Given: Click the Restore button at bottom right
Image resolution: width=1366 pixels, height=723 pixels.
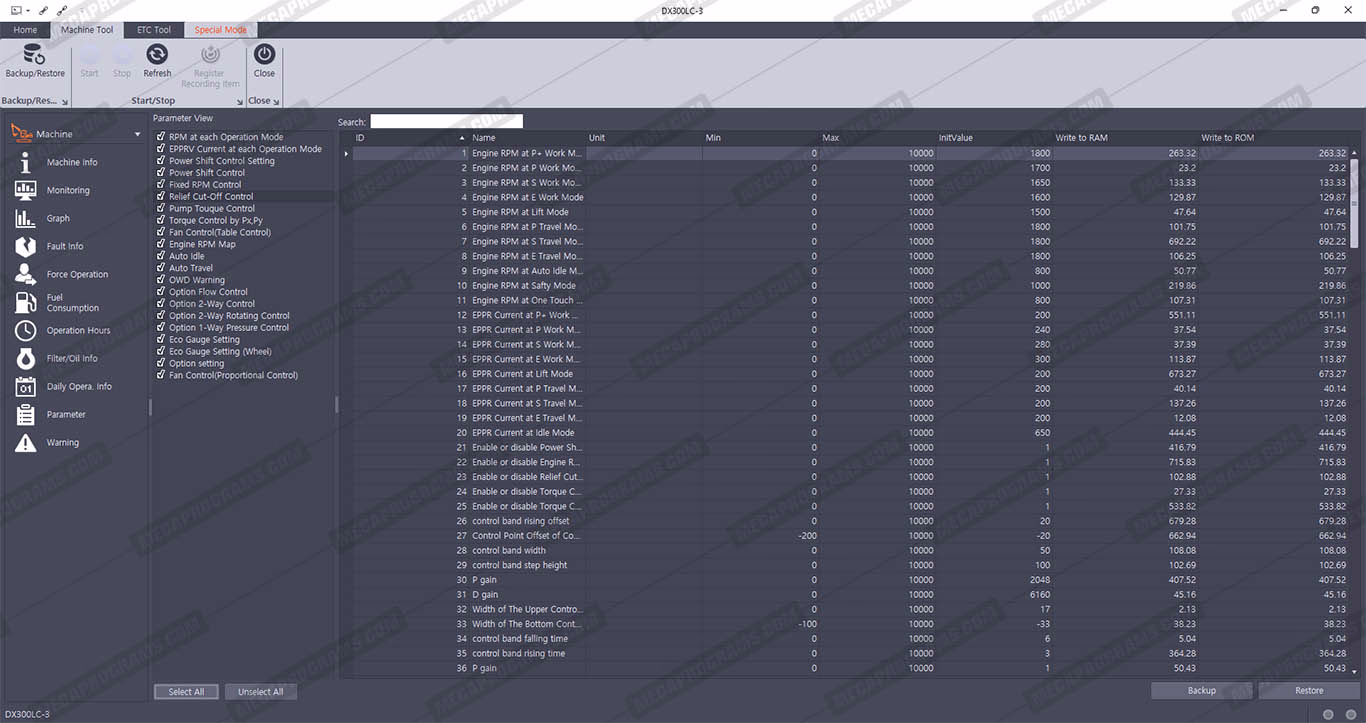Looking at the screenshot, I should pos(1308,690).
